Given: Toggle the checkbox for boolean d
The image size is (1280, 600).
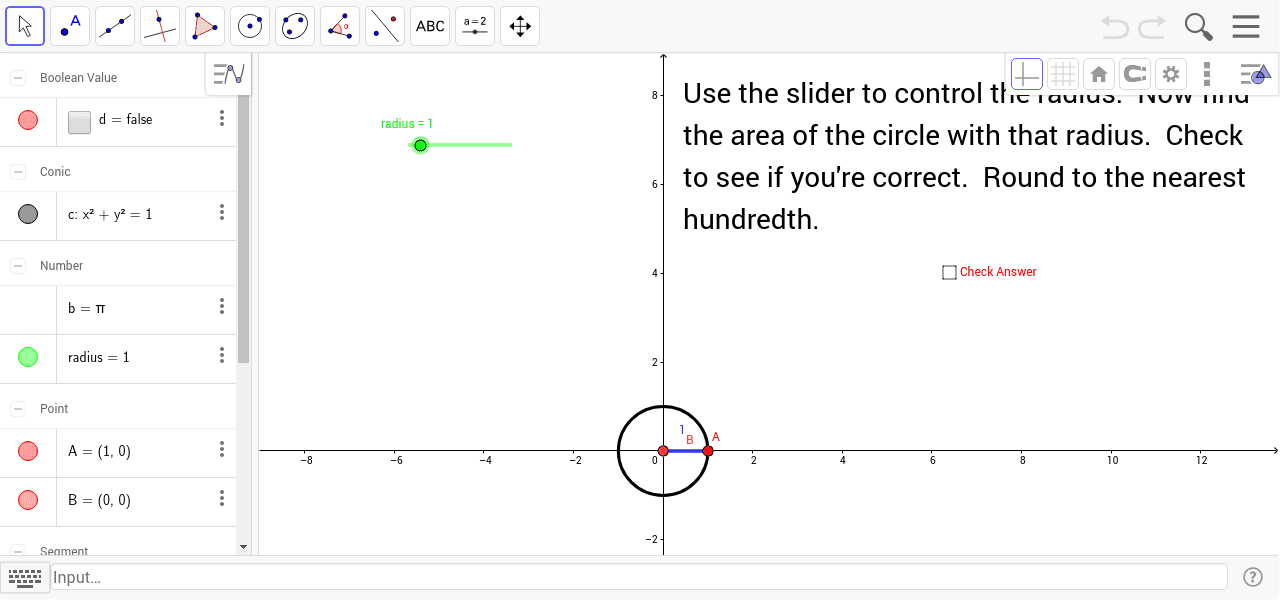Looking at the screenshot, I should coord(78,120).
